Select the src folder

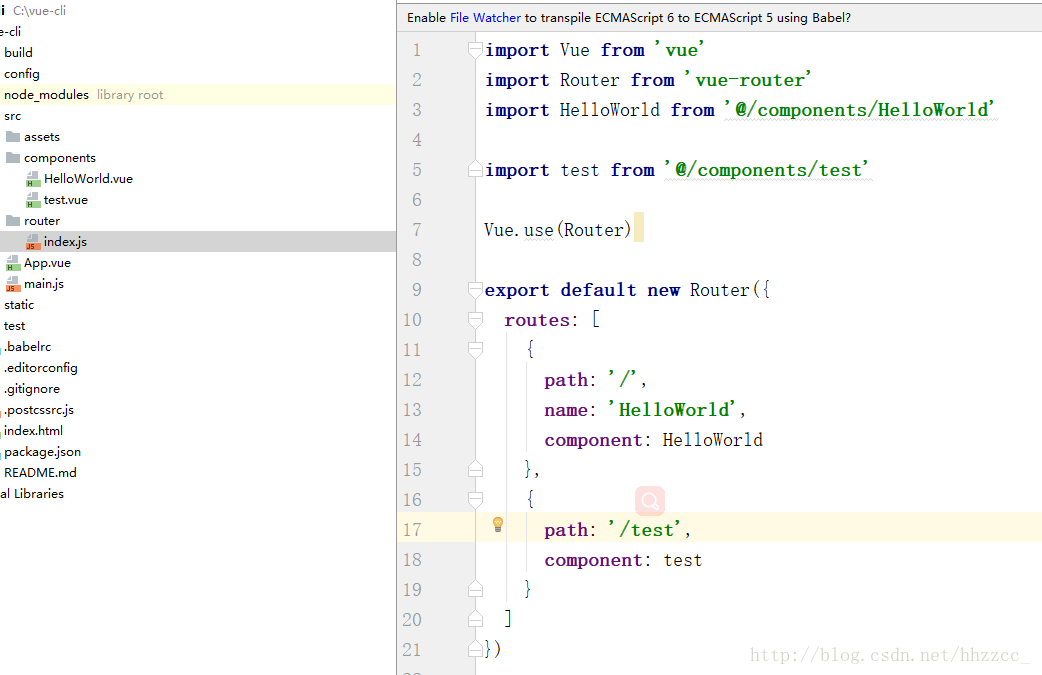[12, 116]
